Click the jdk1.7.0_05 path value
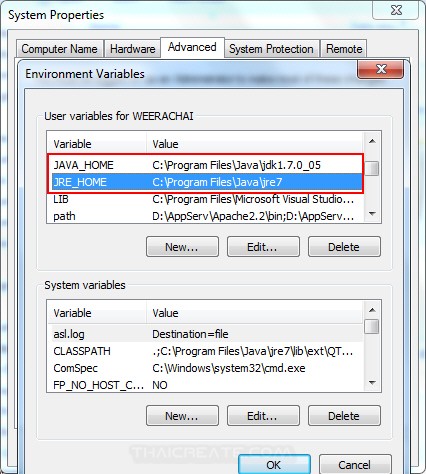This screenshot has width=426, height=474. pyautogui.click(x=236, y=165)
